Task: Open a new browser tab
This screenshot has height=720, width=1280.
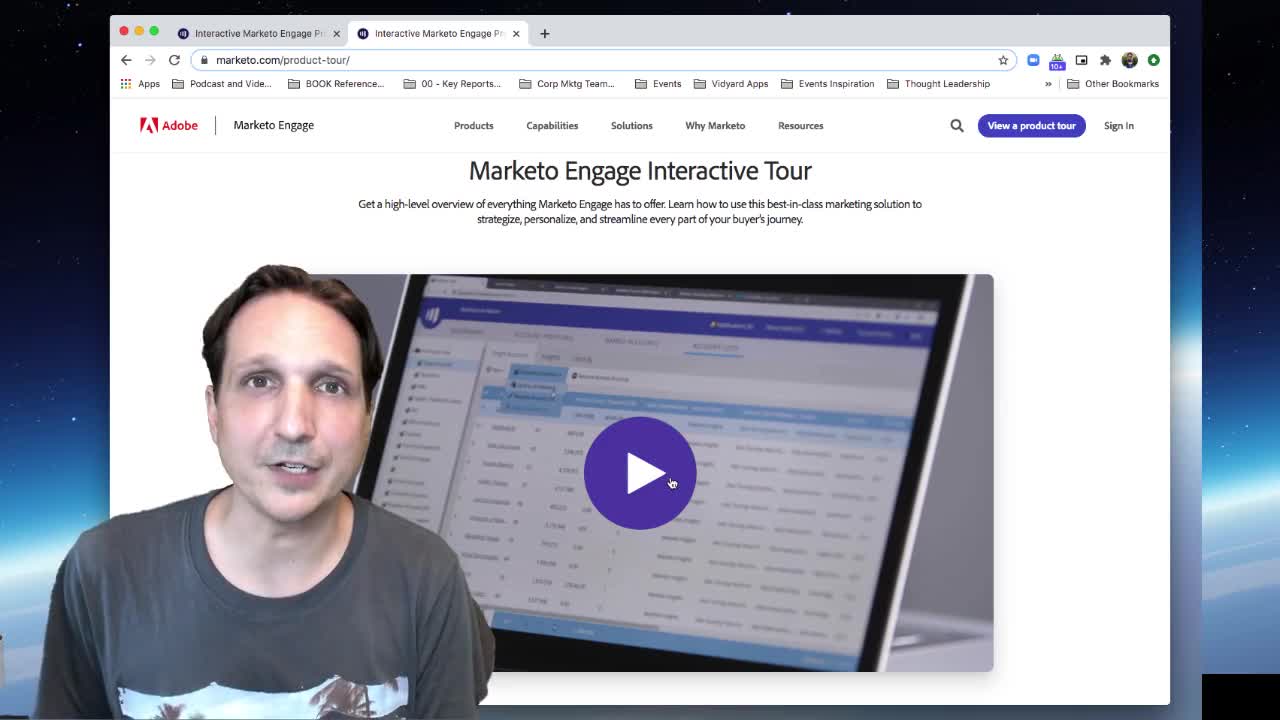Action: click(x=545, y=33)
